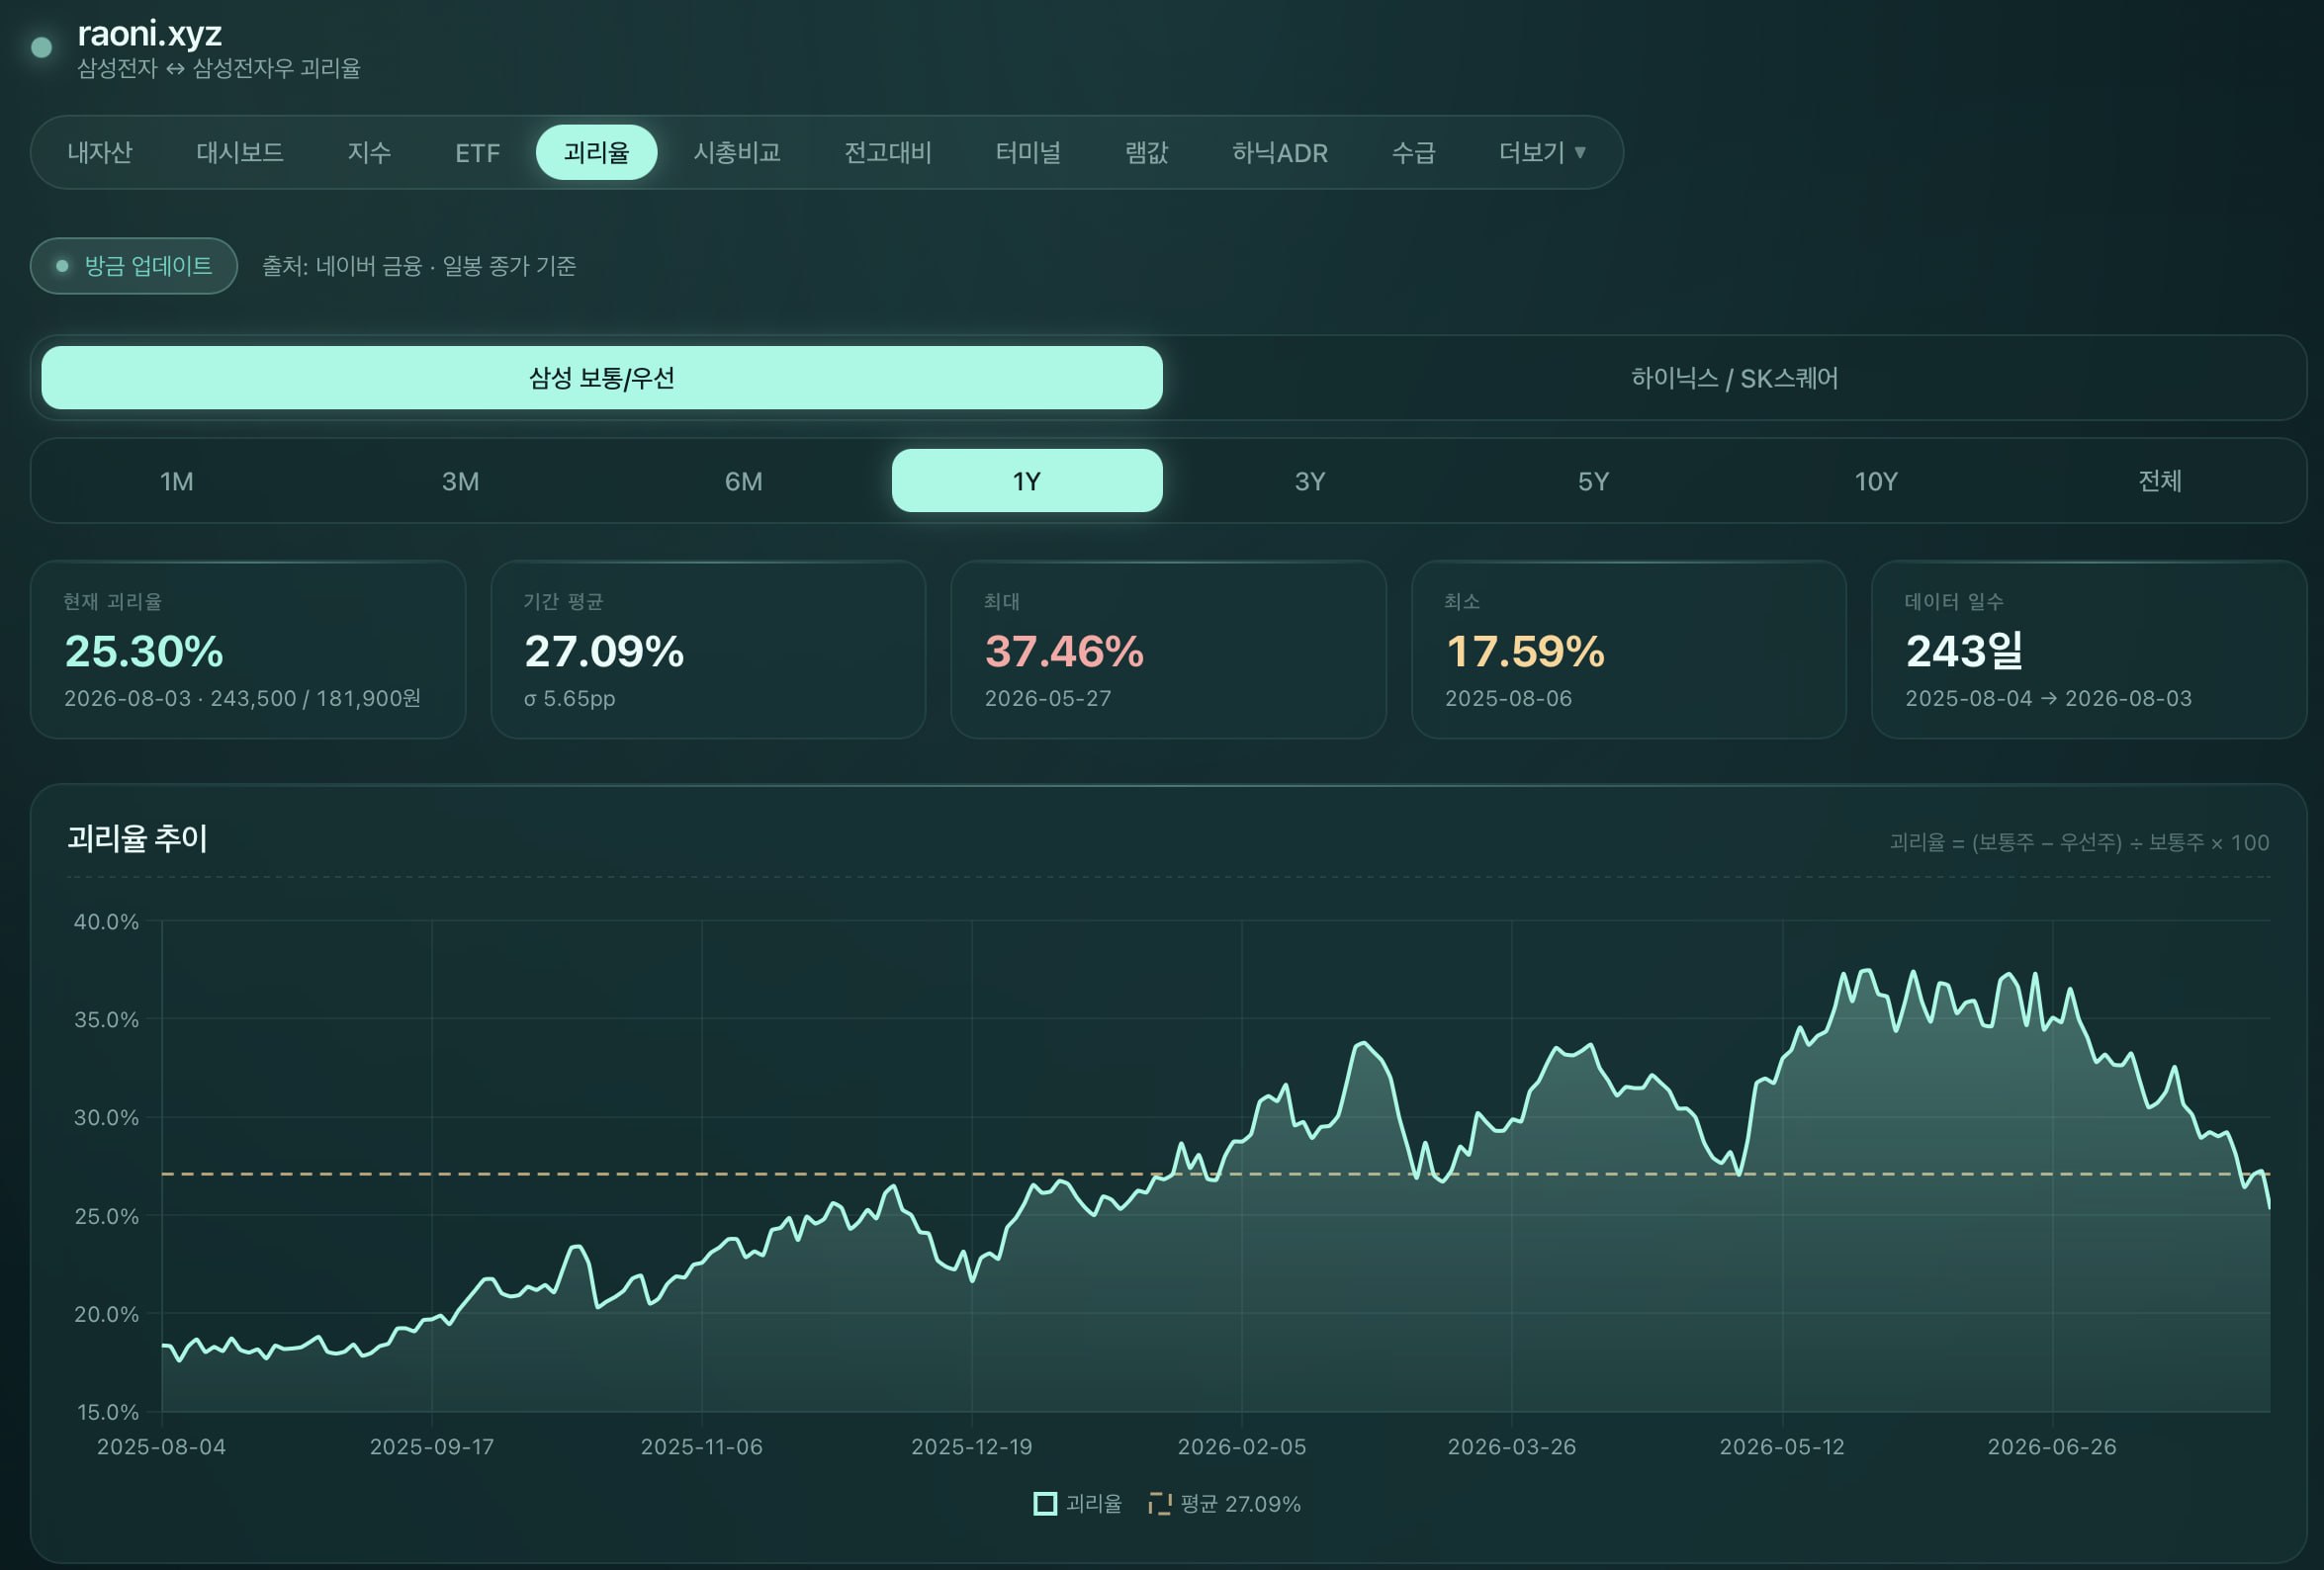The image size is (2324, 1570).
Task: Switch to 하이닉스 / SK스퀘어 pair
Action: coord(1734,378)
